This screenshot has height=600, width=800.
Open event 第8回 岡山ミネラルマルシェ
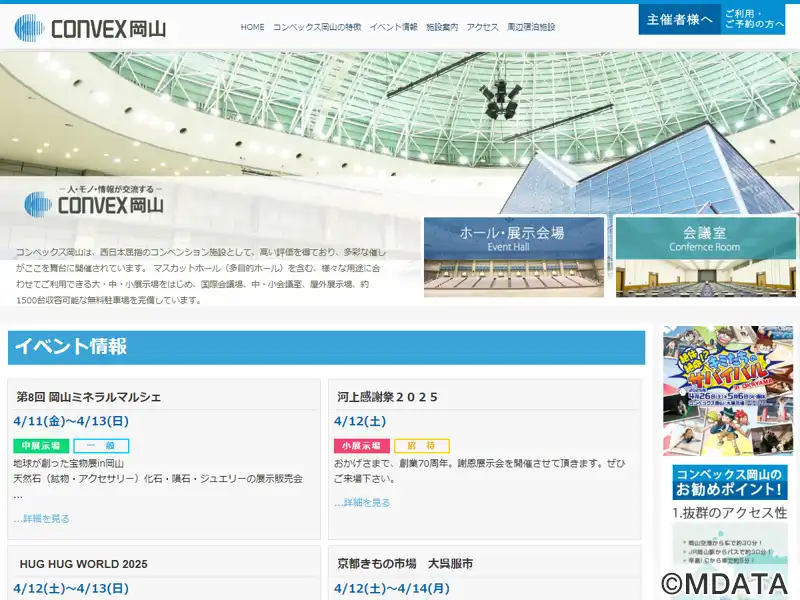tap(89, 397)
